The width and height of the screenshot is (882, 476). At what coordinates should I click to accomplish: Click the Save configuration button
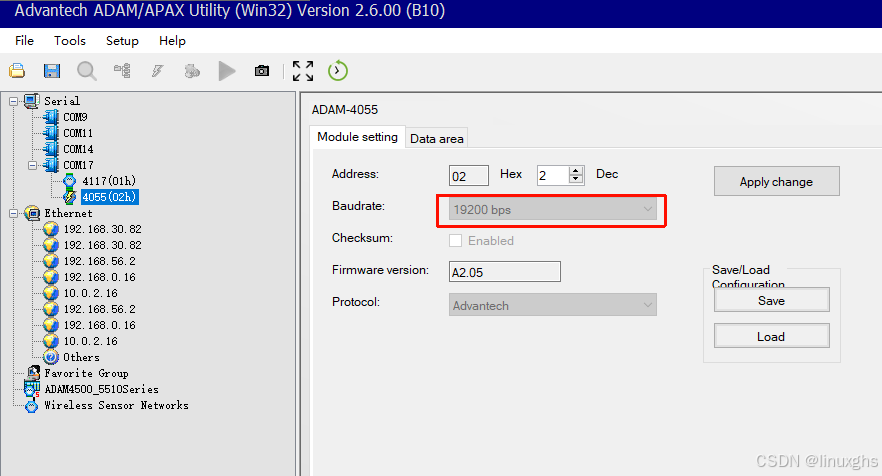(x=771, y=300)
